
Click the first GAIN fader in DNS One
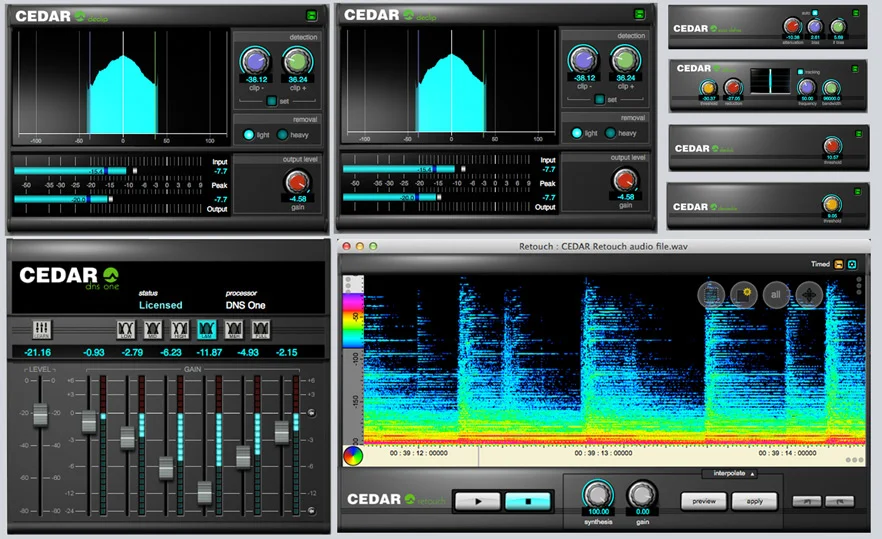(89, 422)
